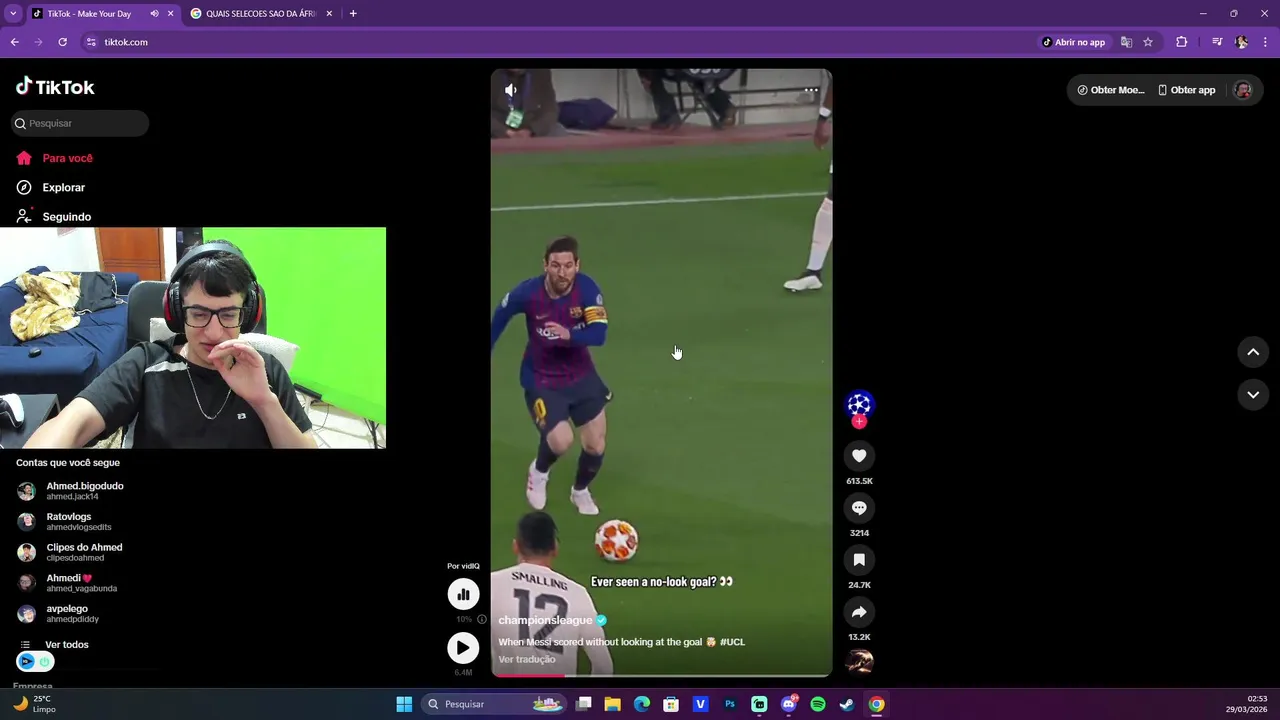
Task: Open the media controls icon in toolbar
Action: tap(1217, 42)
